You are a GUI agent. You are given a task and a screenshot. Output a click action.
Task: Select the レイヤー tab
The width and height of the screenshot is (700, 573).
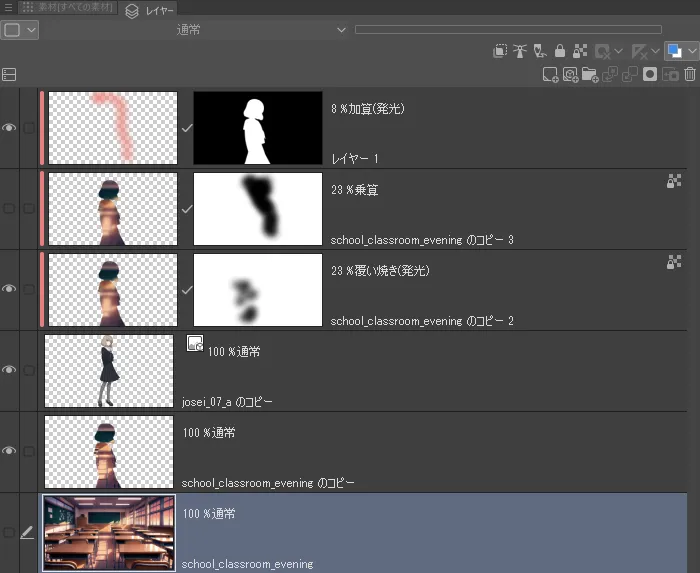(150, 10)
